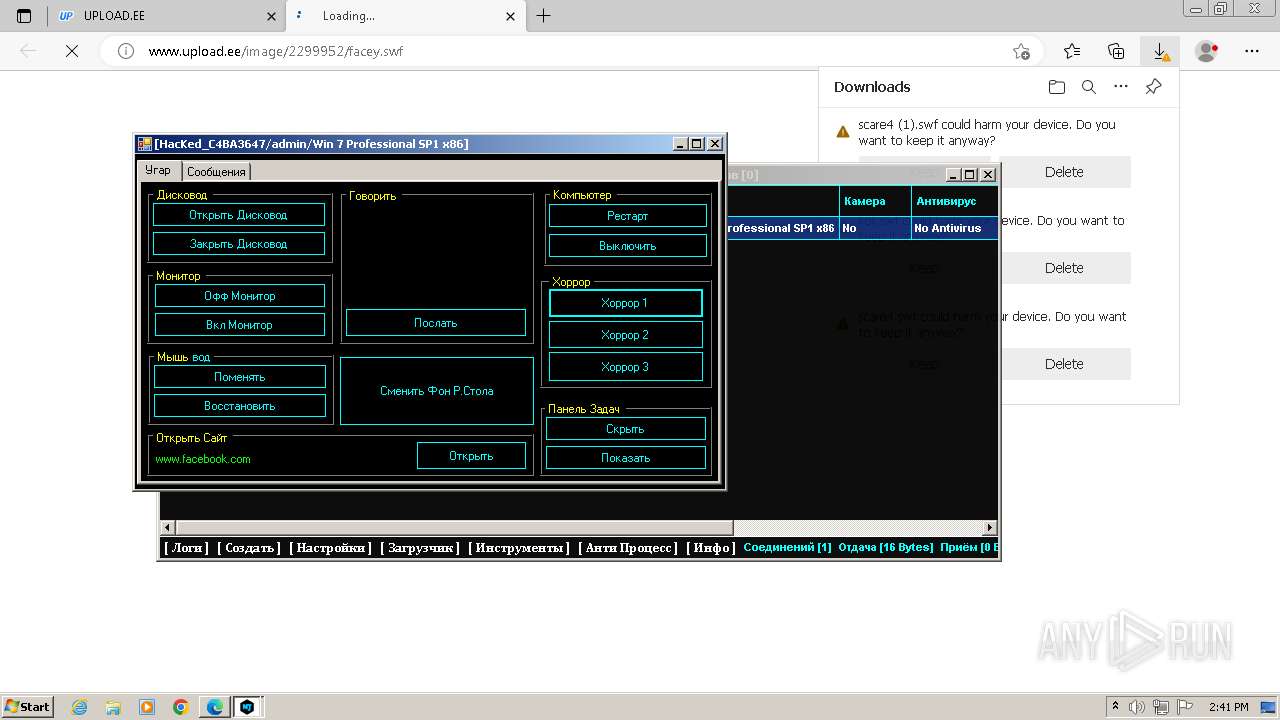Click the browser back arrow
The width and height of the screenshot is (1280, 720).
pyautogui.click(x=28, y=51)
